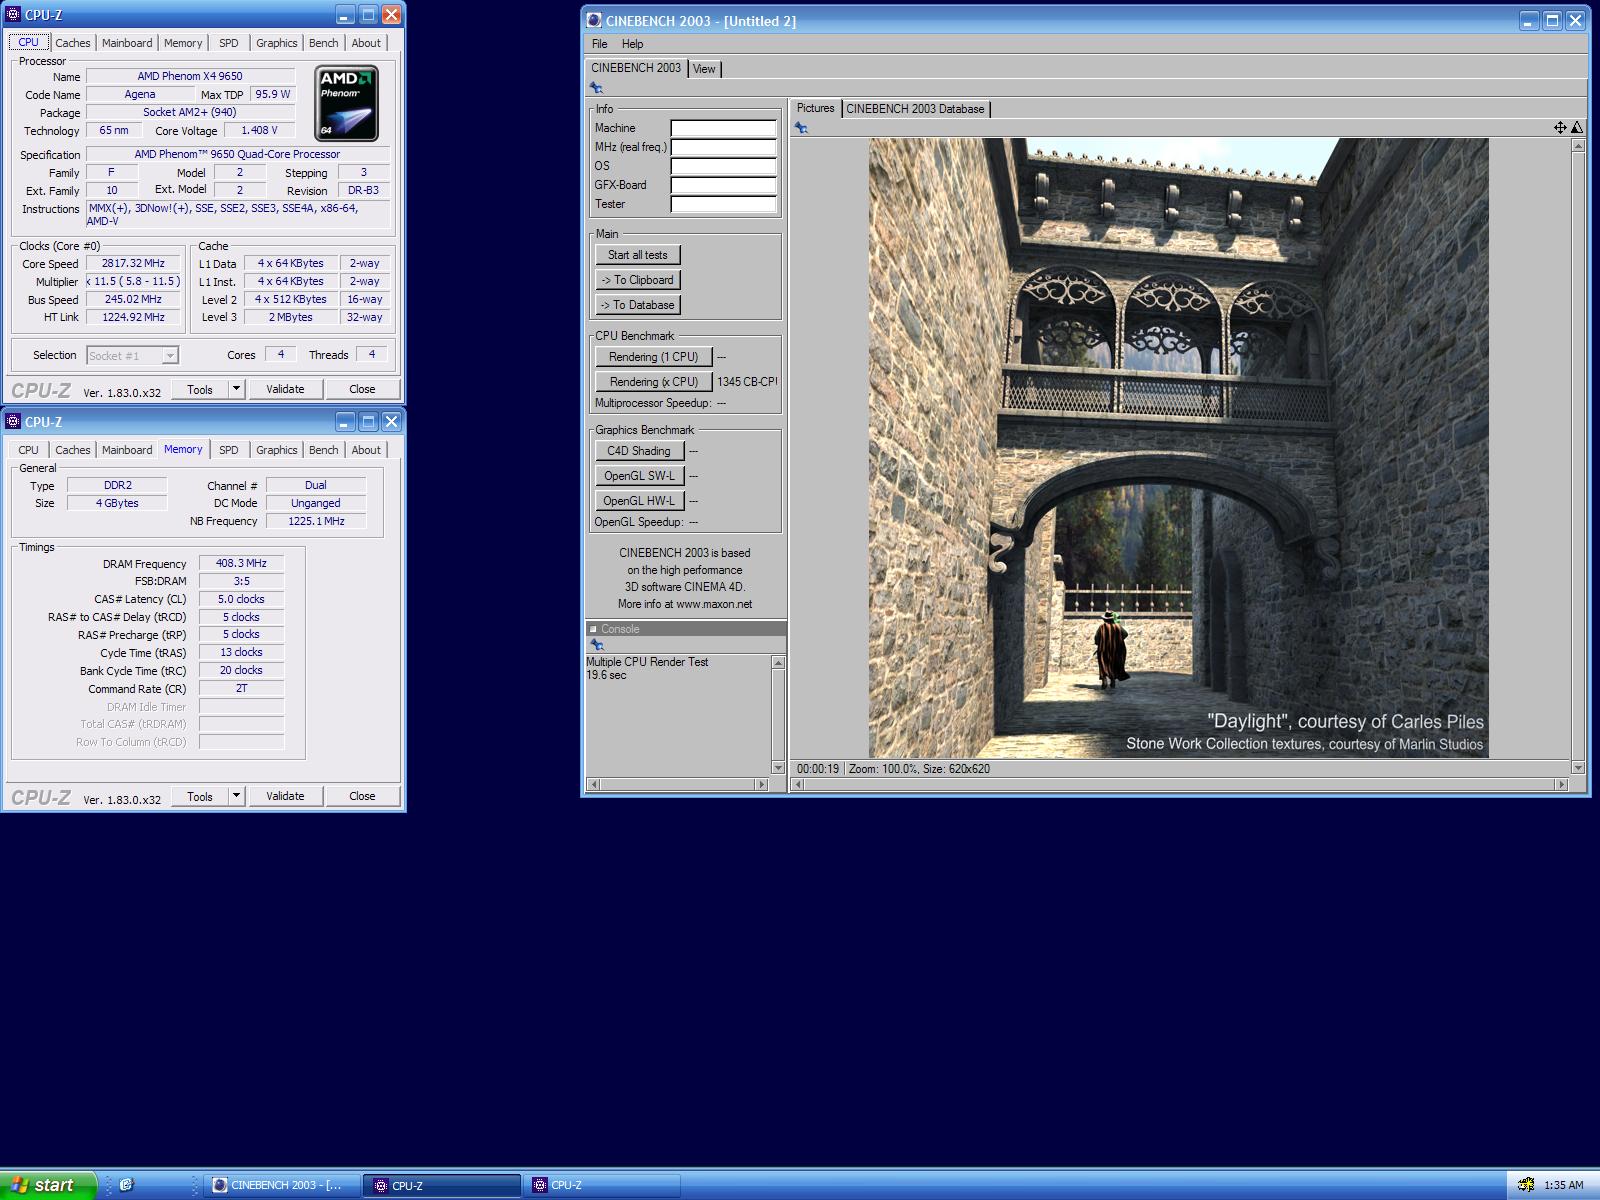The width and height of the screenshot is (1600, 1200).
Task: Run the C4D Shading benchmark
Action: (639, 451)
